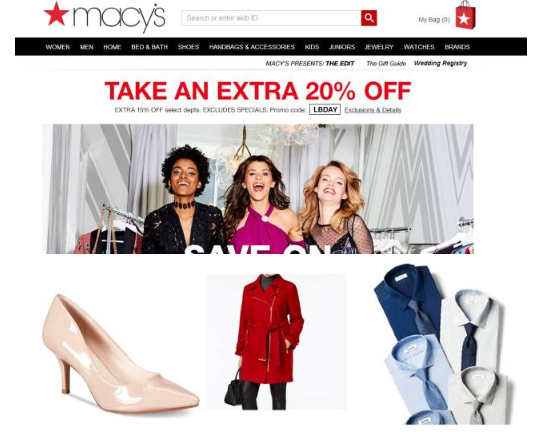Click the red search magnifier icon
Viewport: 533px width, 432px height.
pos(369,18)
